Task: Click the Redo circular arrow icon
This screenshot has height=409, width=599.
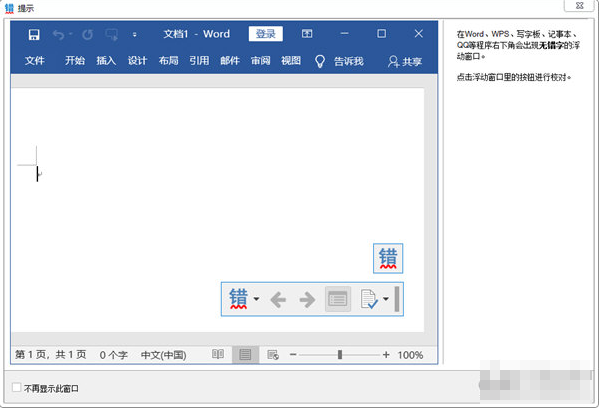Action: (x=87, y=35)
